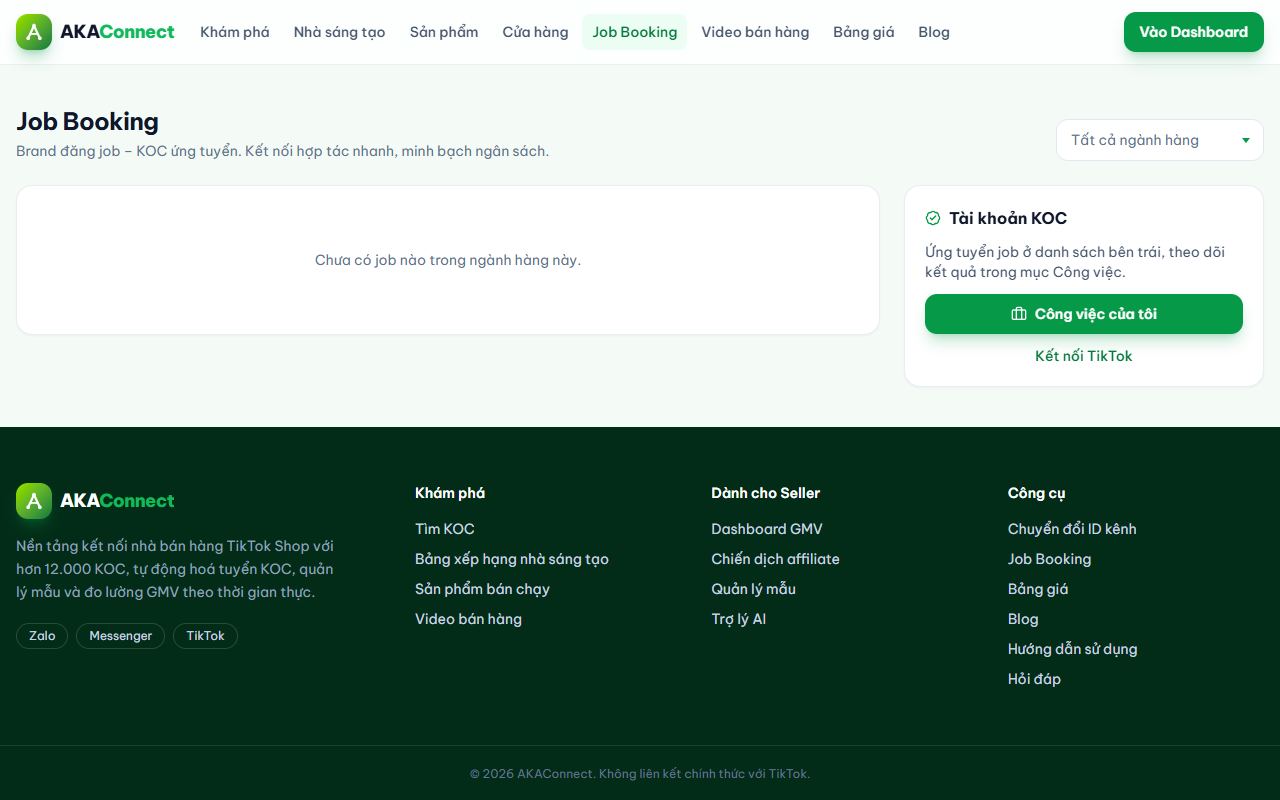Open Bảng xếp hạng nhà sáng tạo link

tap(512, 559)
